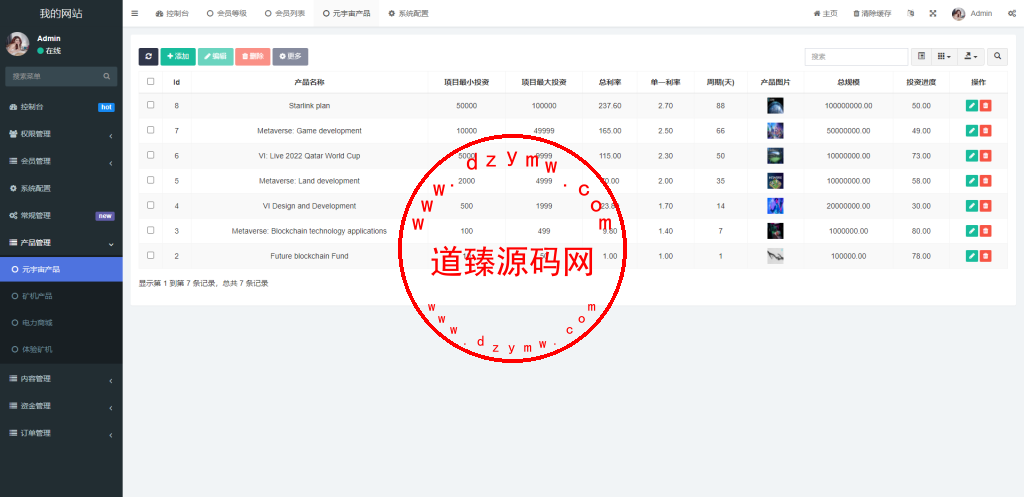1024x497 pixels.
Task: Check the box for row Id 6
Action: click(x=151, y=155)
